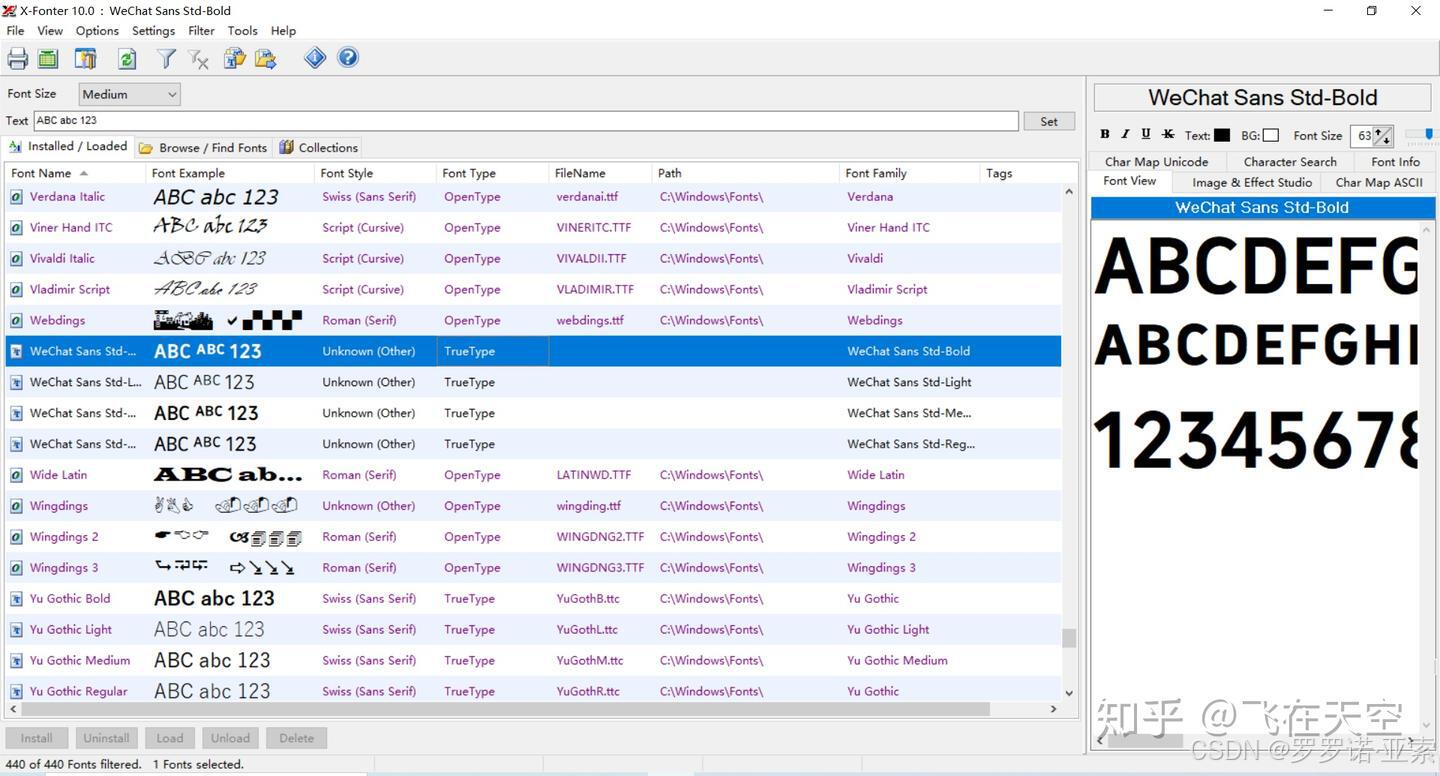Click the font icon beside Wide Latin
The height and width of the screenshot is (776, 1440).
pyautogui.click(x=16, y=475)
